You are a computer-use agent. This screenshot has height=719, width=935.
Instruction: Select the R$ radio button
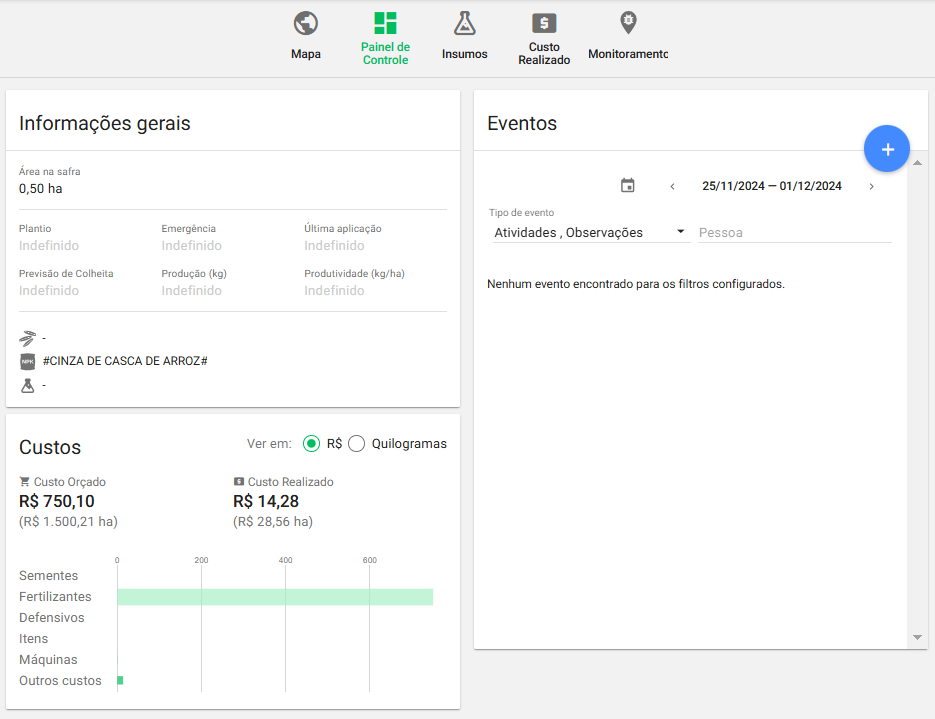pyautogui.click(x=312, y=444)
